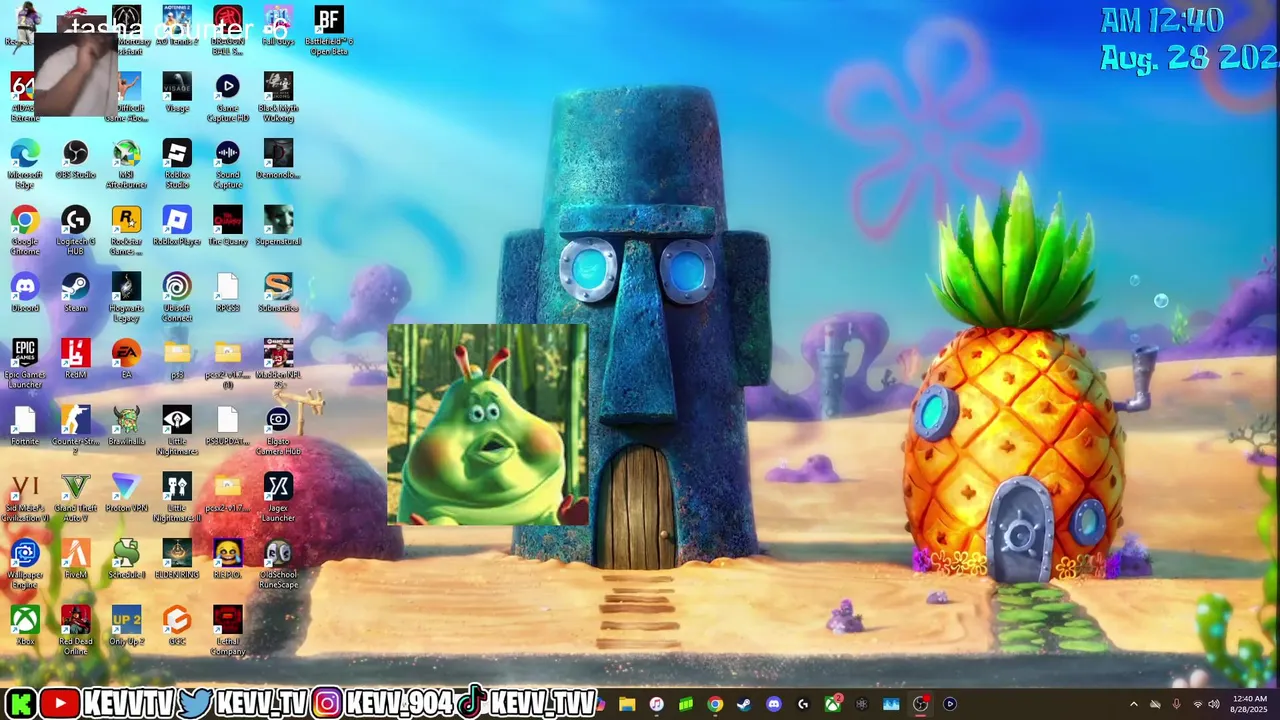Open the Ubisoft Connect desktop shortcut
The height and width of the screenshot is (720, 1280).
tap(177, 297)
